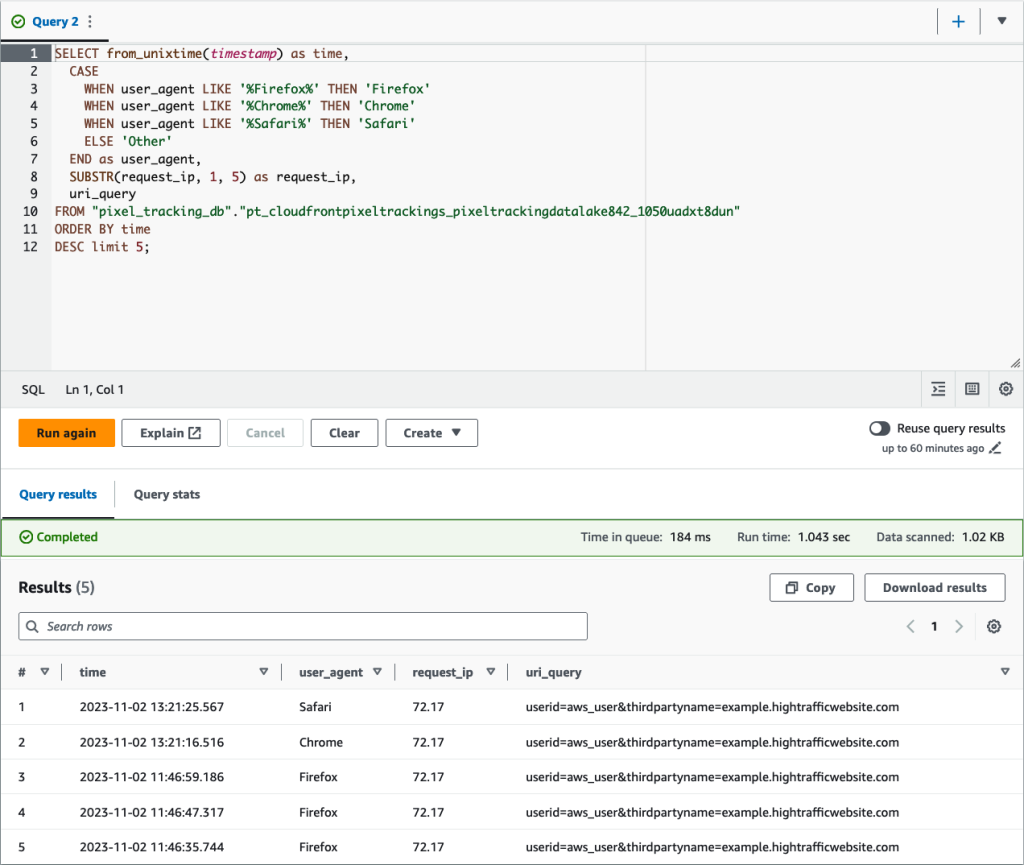Open the tab overflow dropdown arrow
This screenshot has height=865, width=1024.
tap(1003, 21)
